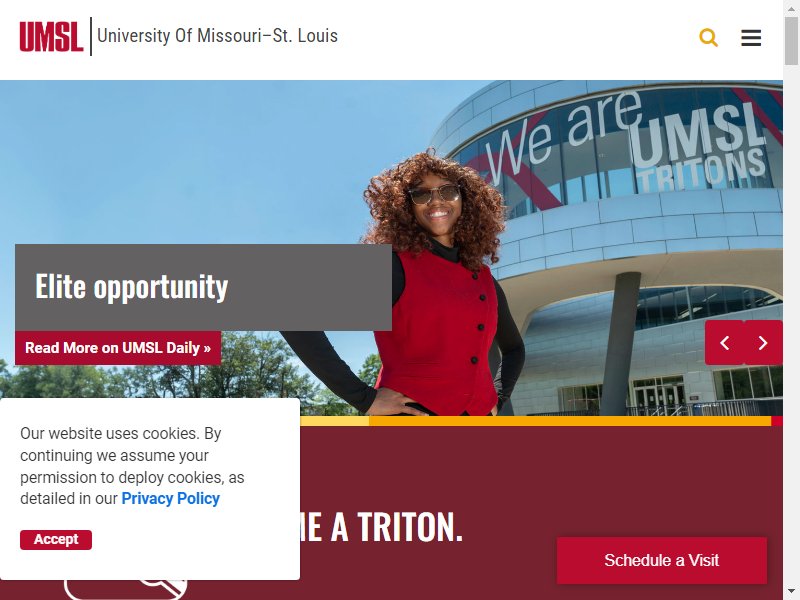Click the vertical scrollbar thumb
Viewport: 800px width, 600px height.
click(x=791, y=41)
